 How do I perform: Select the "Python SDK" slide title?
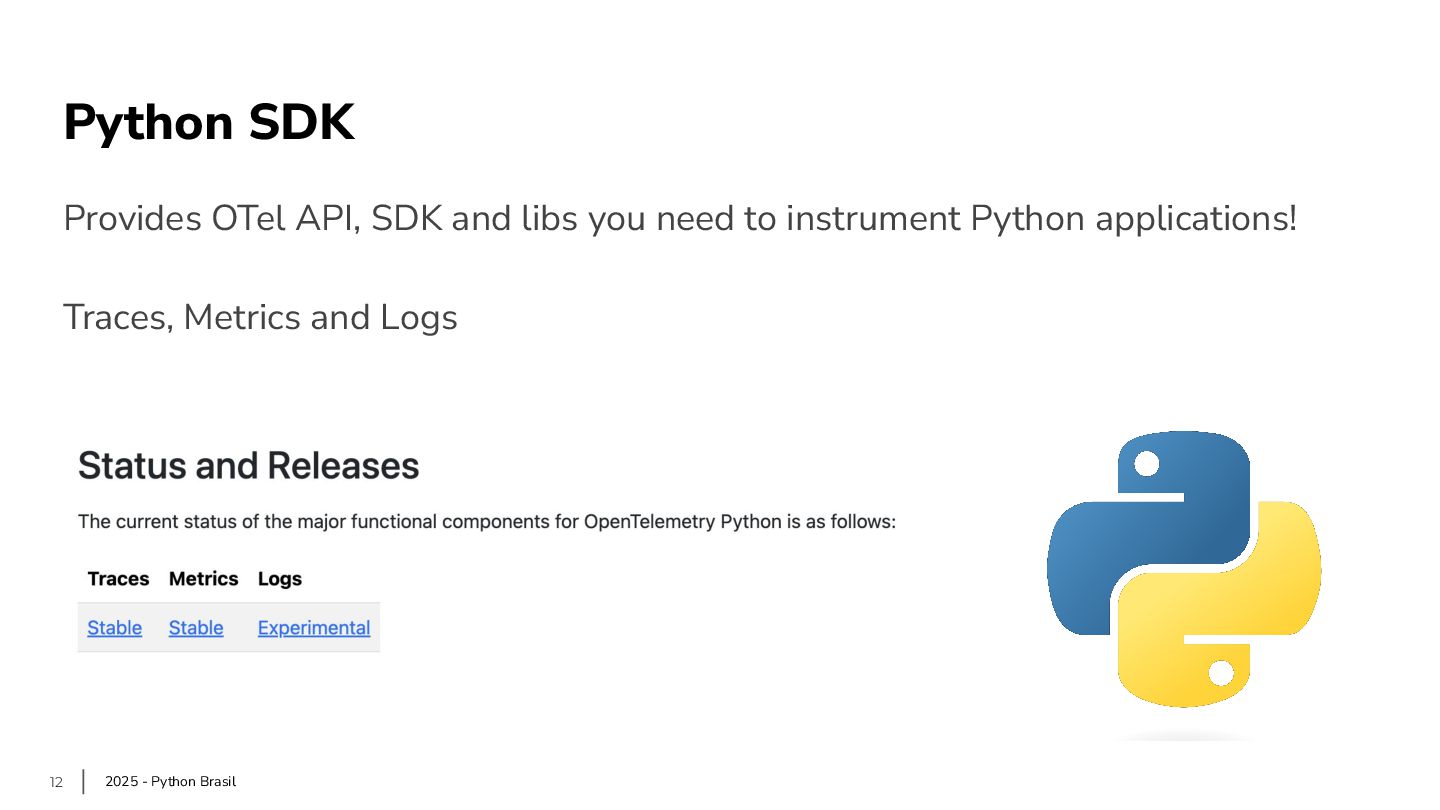pyautogui.click(x=208, y=123)
